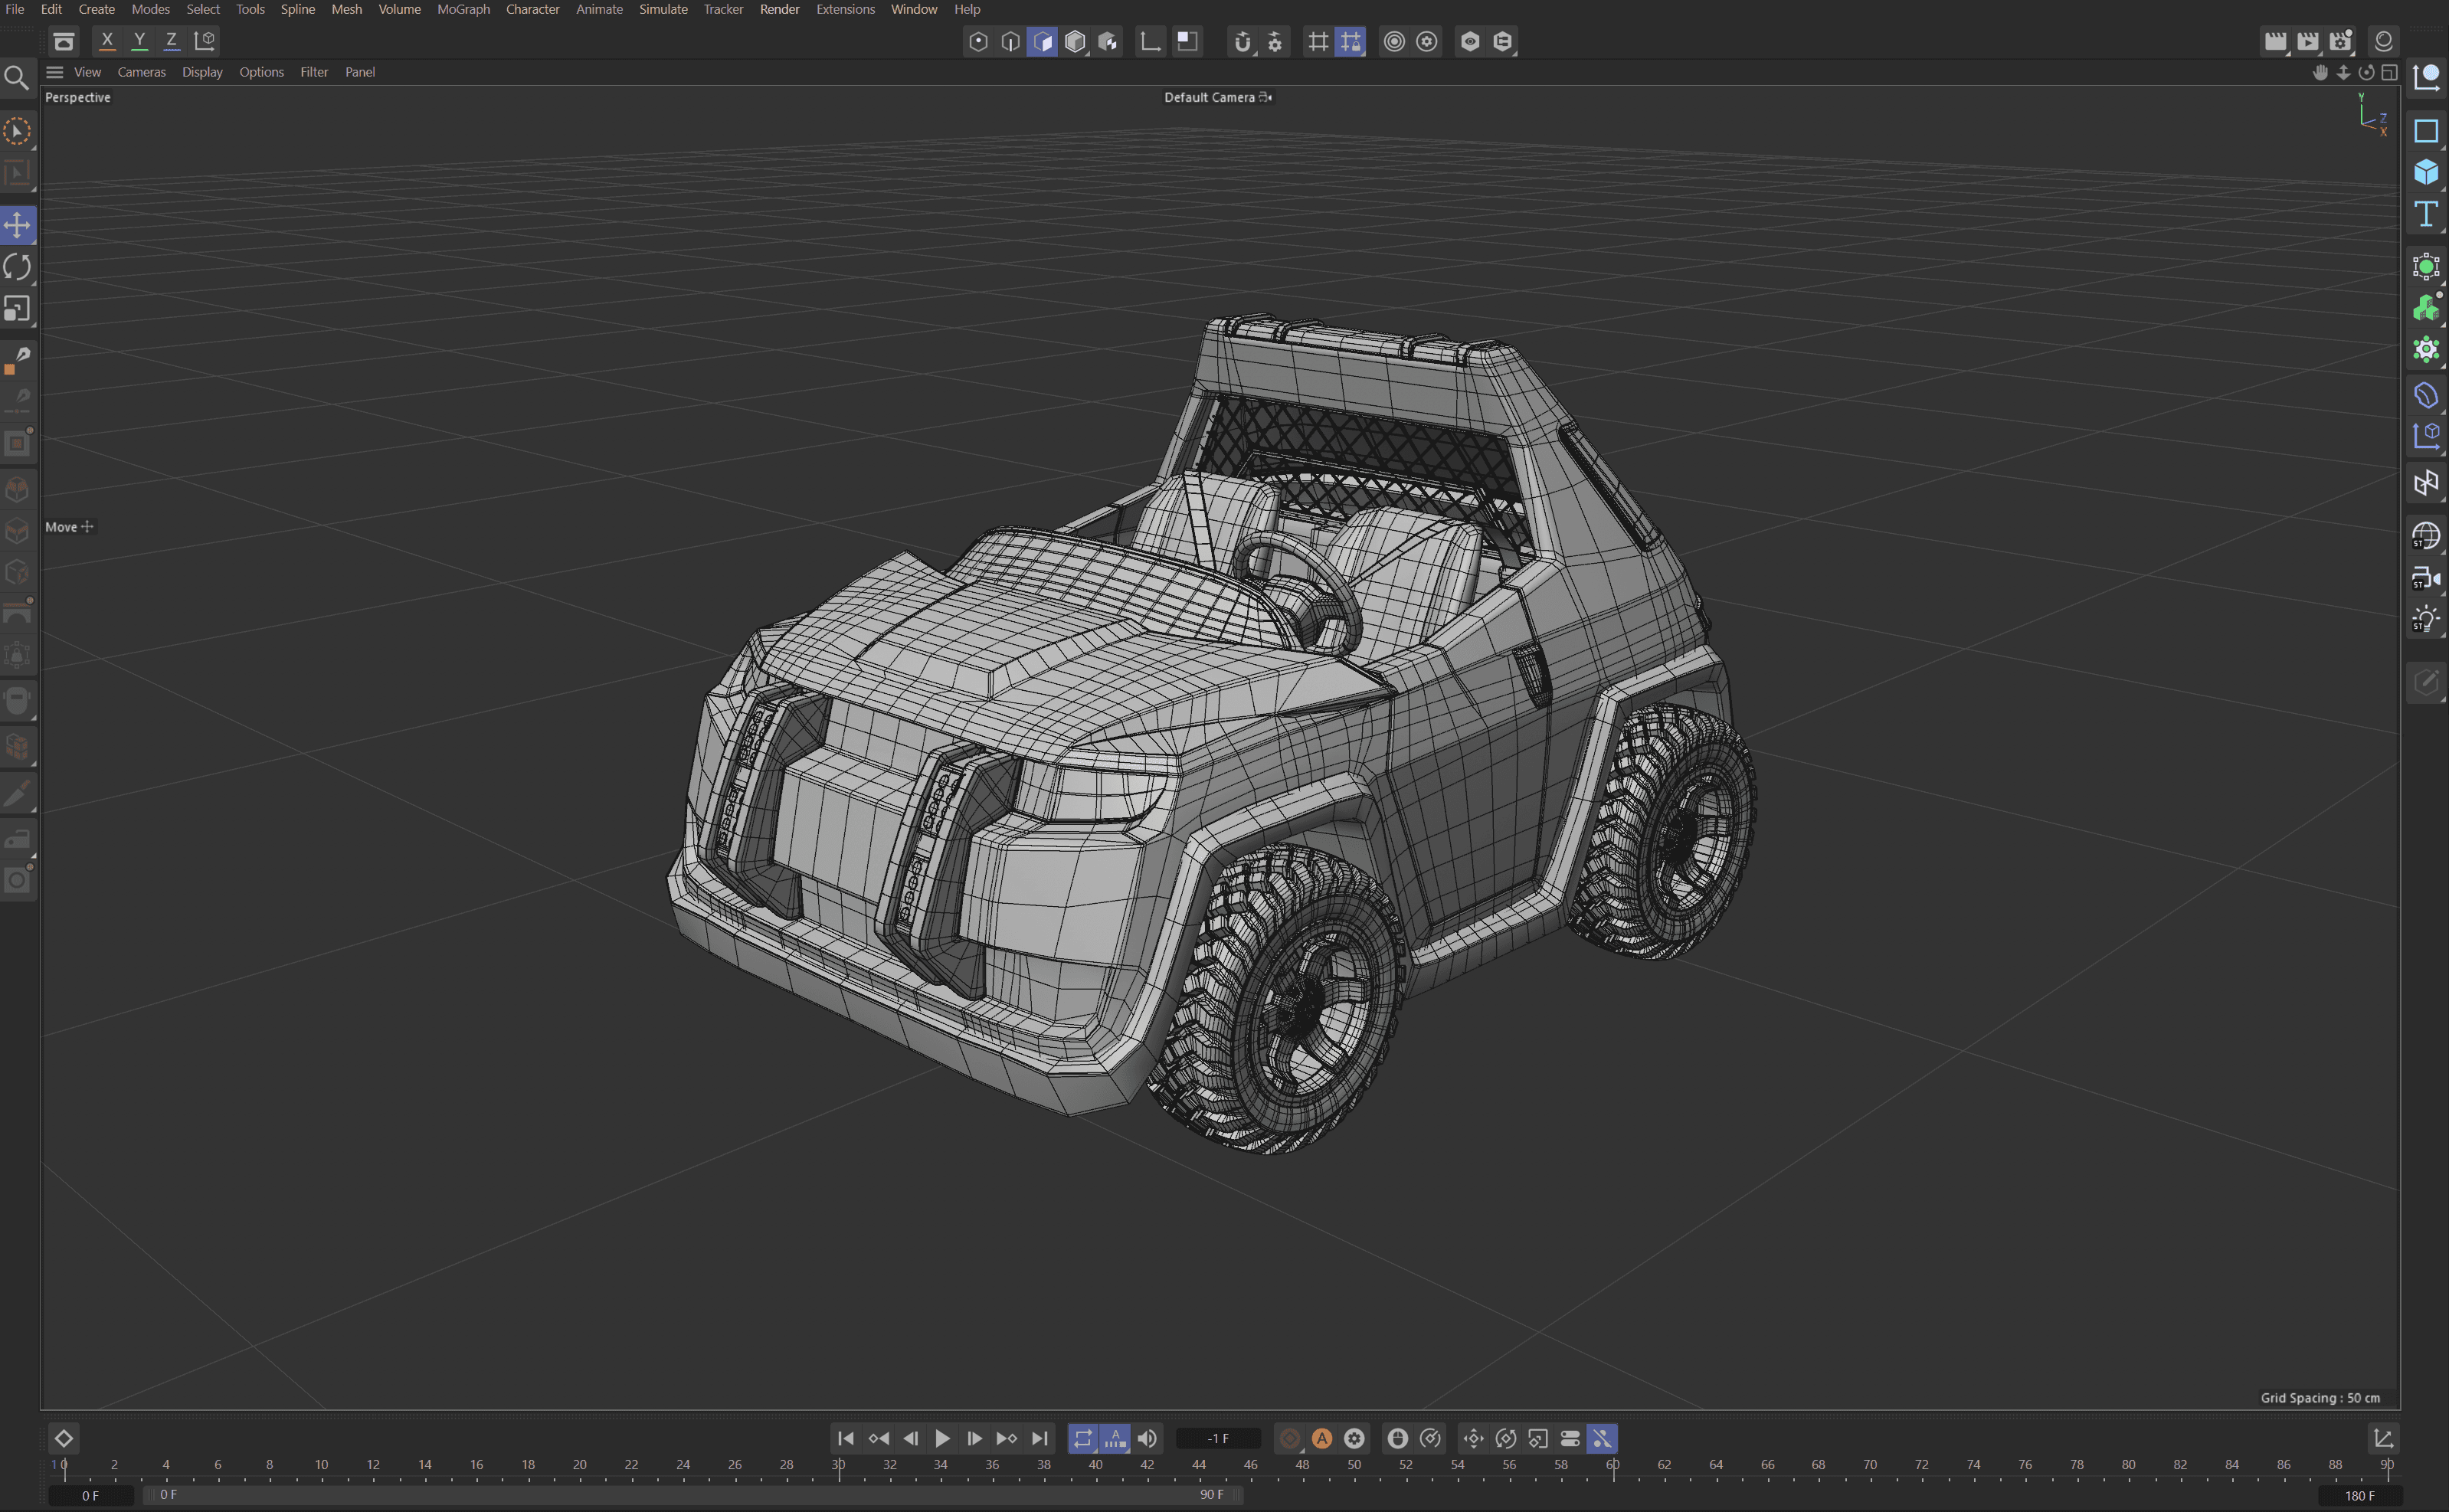Jump to the end of the animation
Image resolution: width=2449 pixels, height=1512 pixels.
pos(1039,1438)
